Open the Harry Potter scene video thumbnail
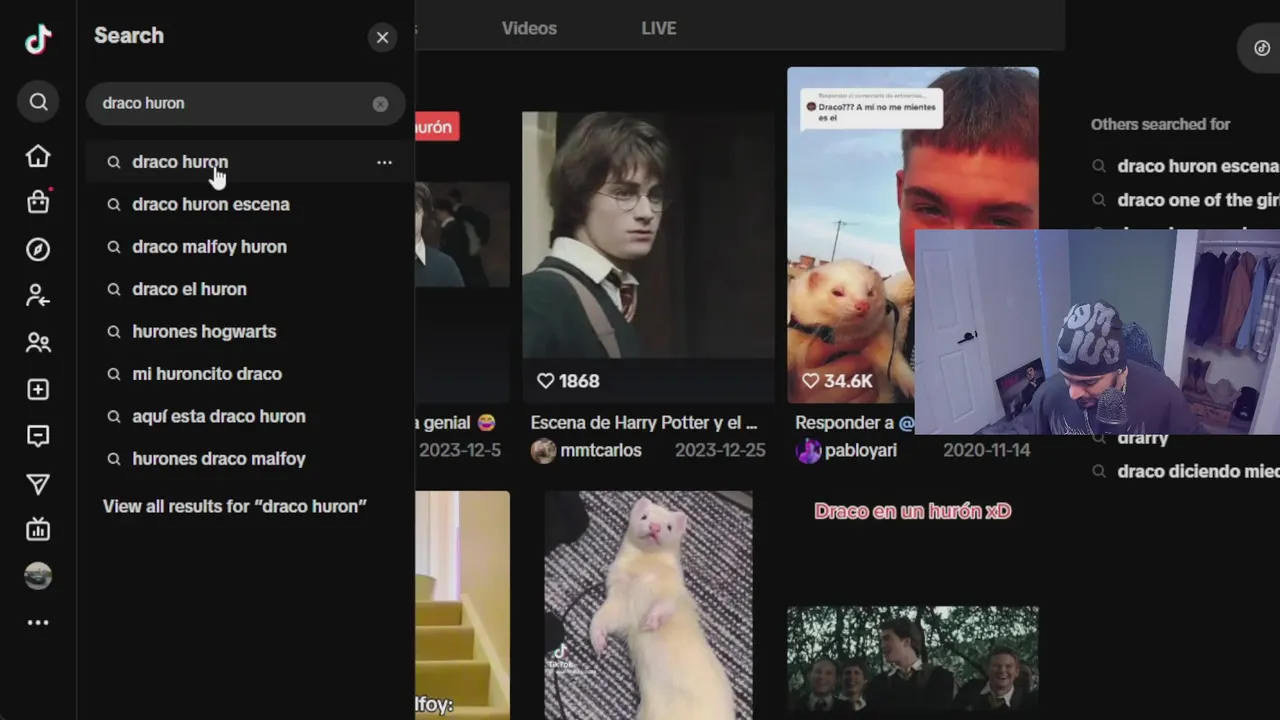Image resolution: width=1280 pixels, height=720 pixels. point(648,235)
